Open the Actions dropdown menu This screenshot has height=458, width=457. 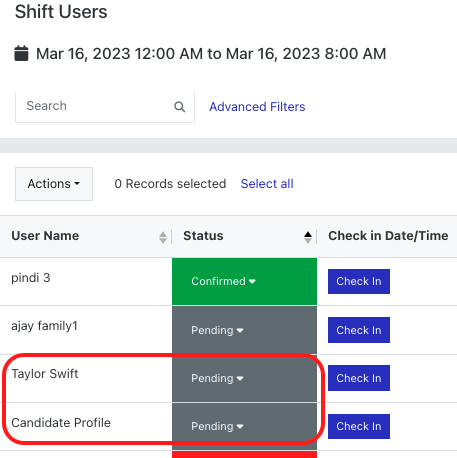tap(54, 184)
